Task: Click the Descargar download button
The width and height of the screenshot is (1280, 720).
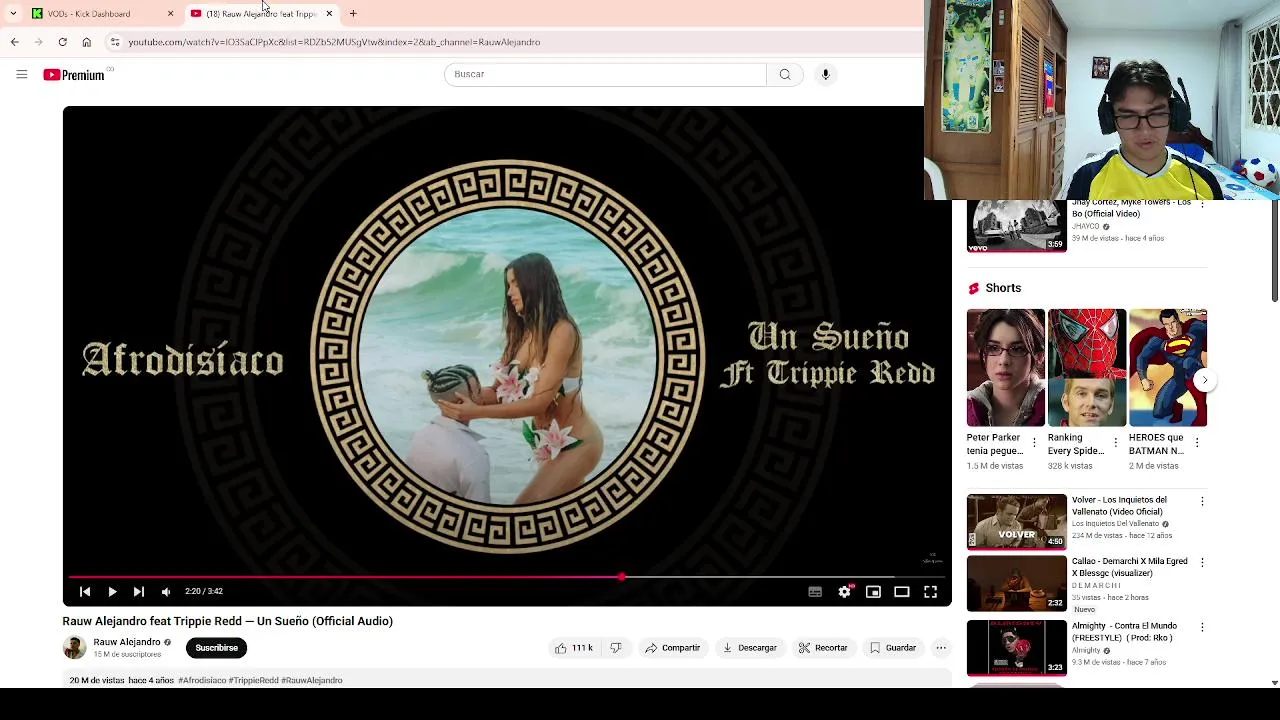Action: point(750,648)
